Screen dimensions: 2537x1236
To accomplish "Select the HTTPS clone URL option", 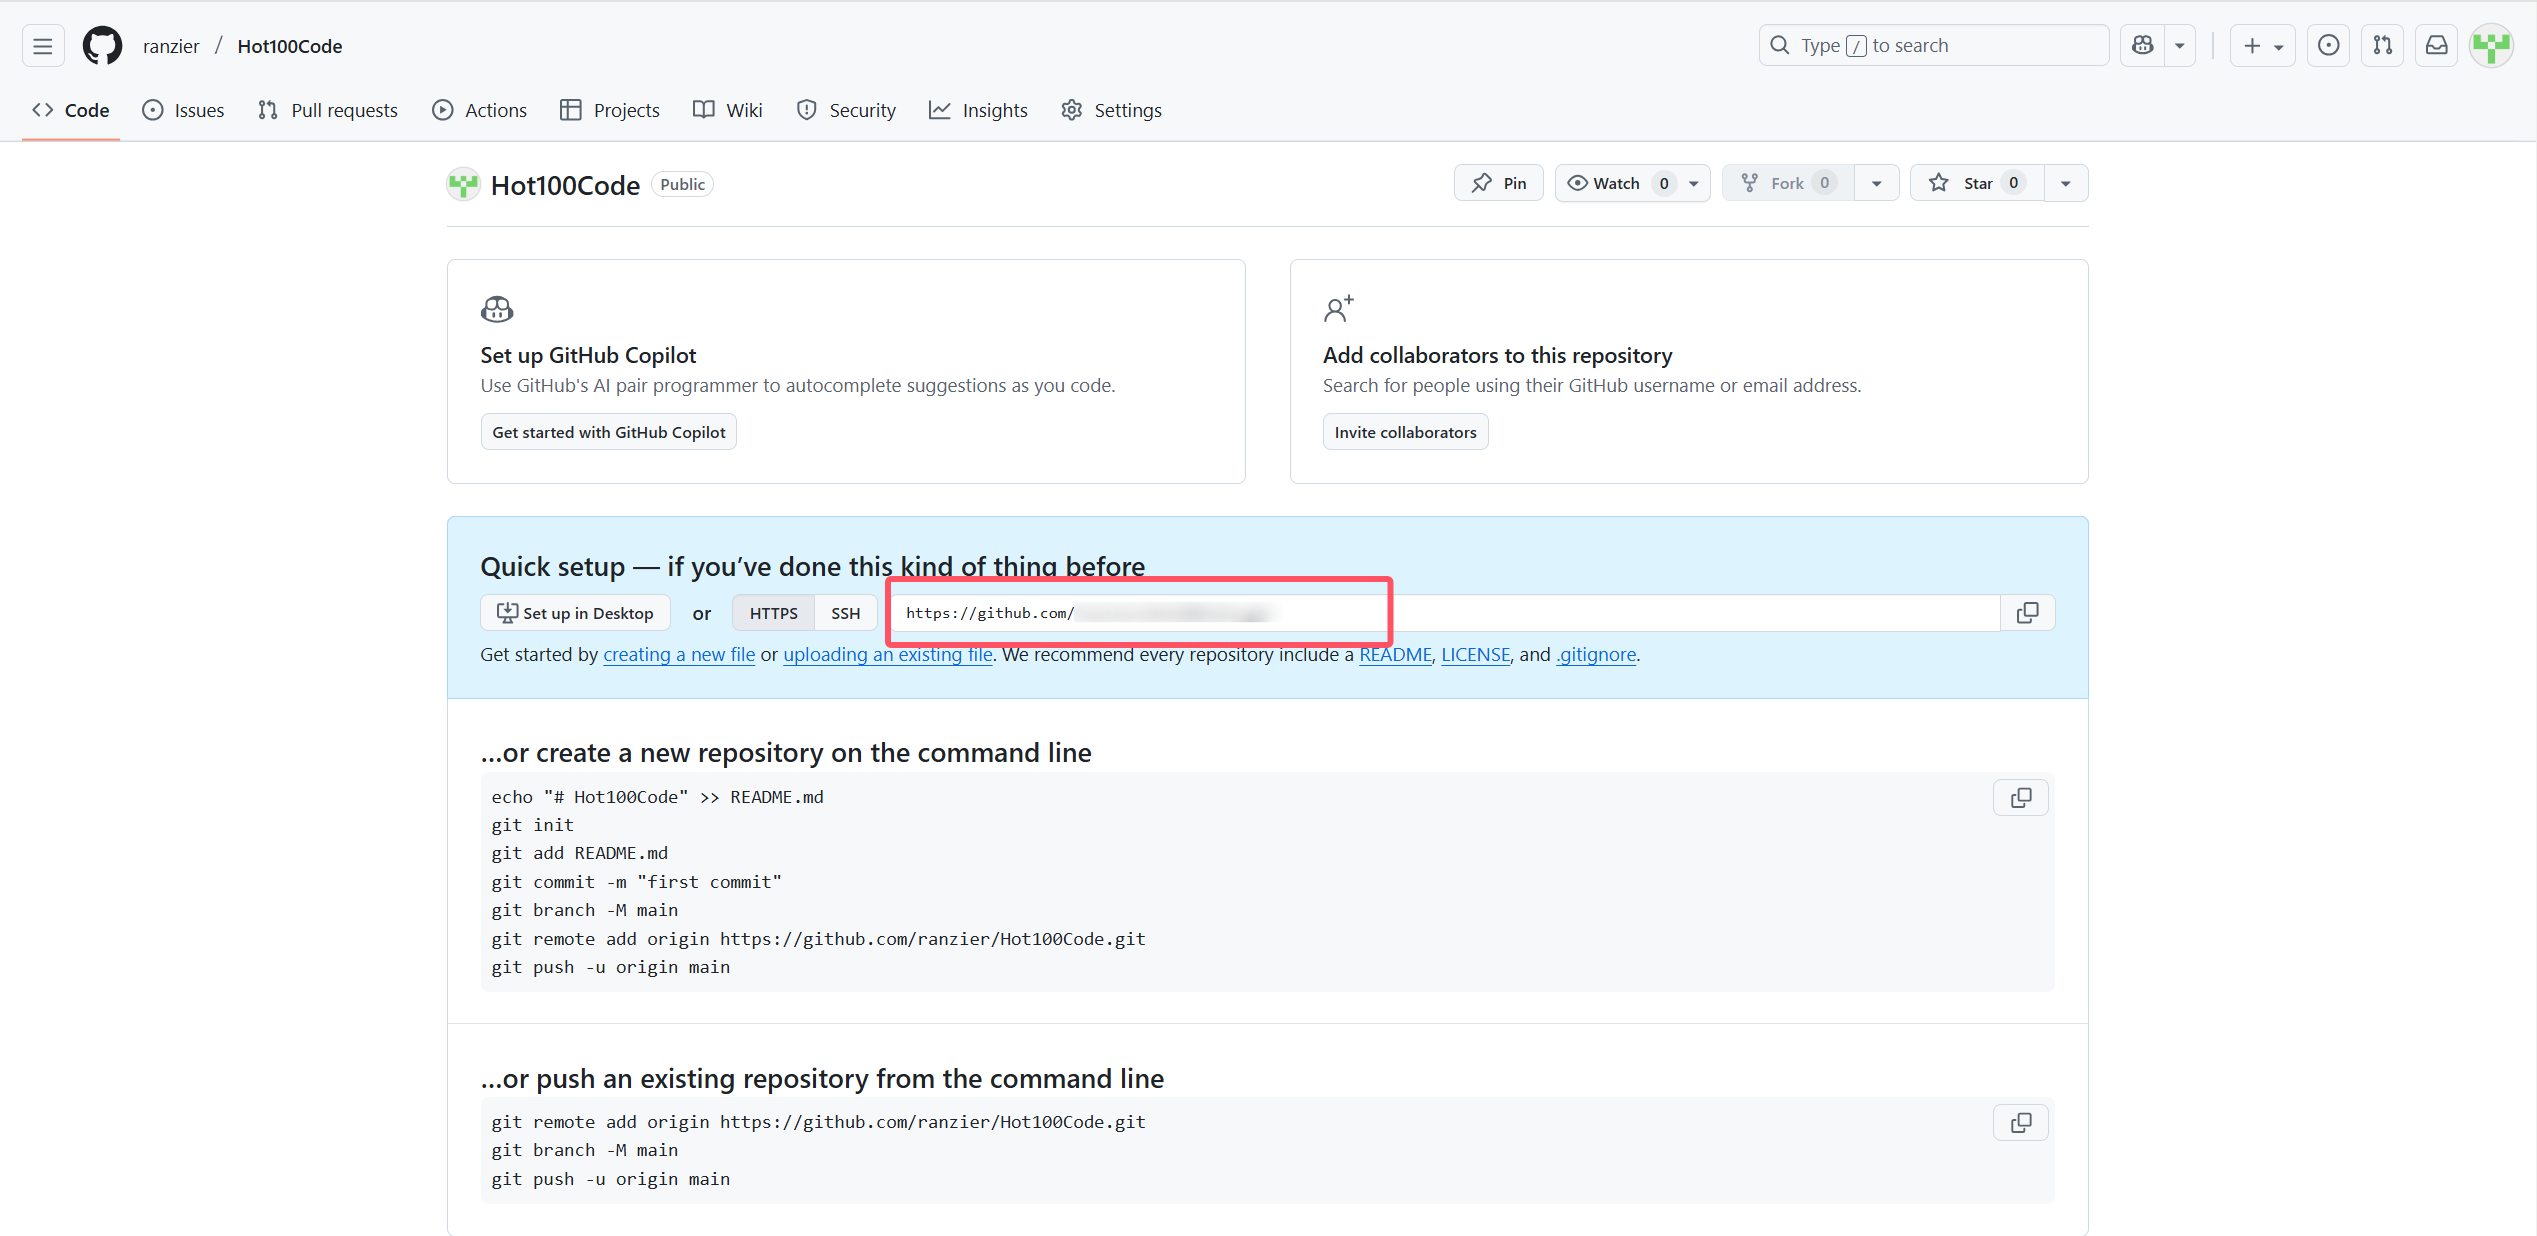I will click(773, 613).
